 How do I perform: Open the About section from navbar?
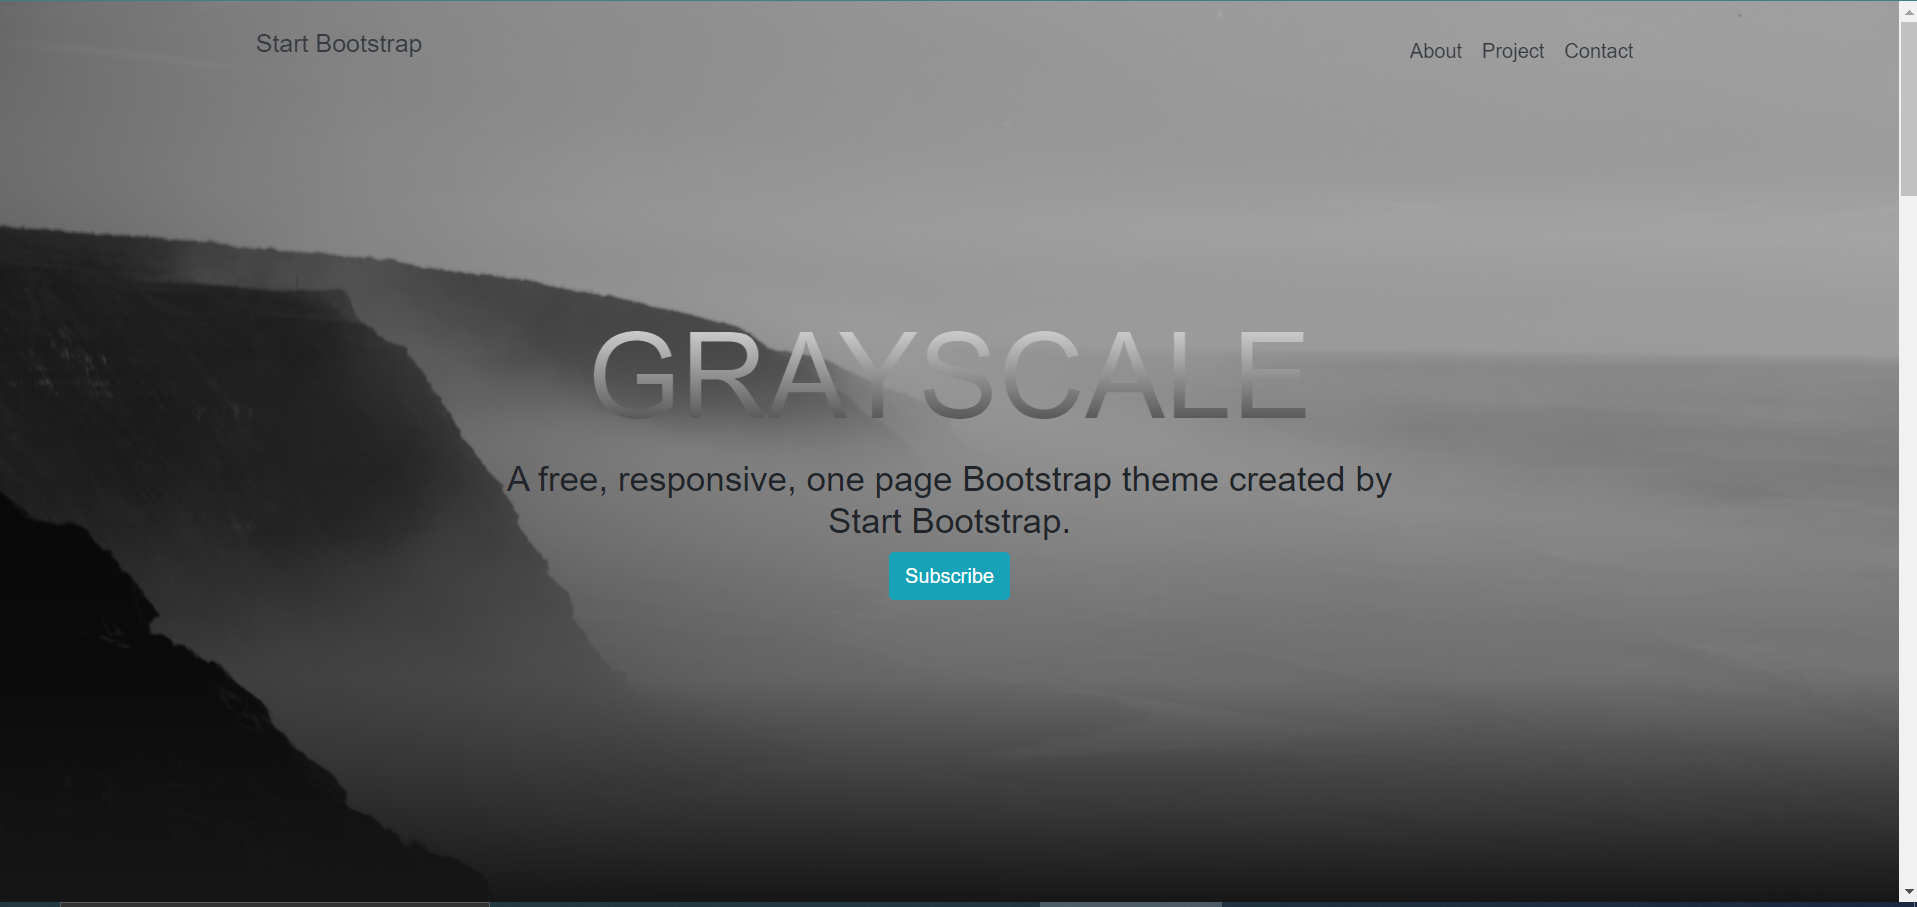[x=1435, y=51]
